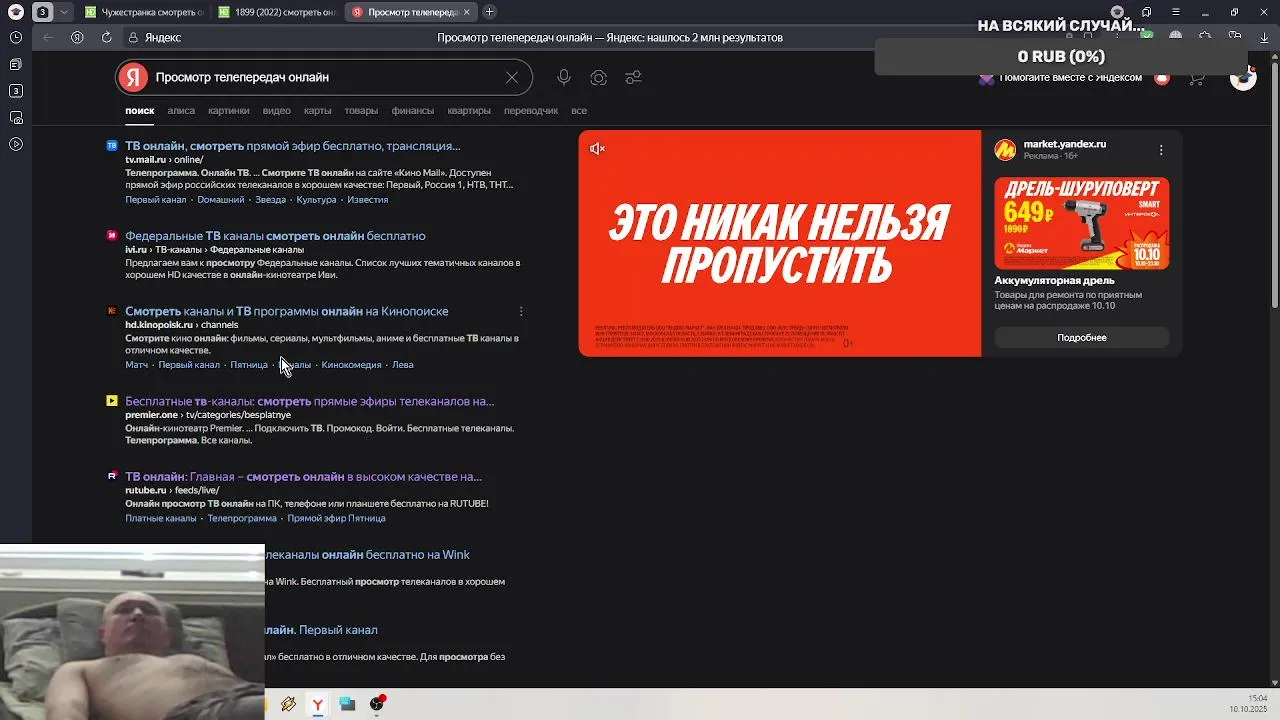The height and width of the screenshot is (720, 1280).
Task: Open OBS Studio icon in taskbar
Action: click(377, 704)
